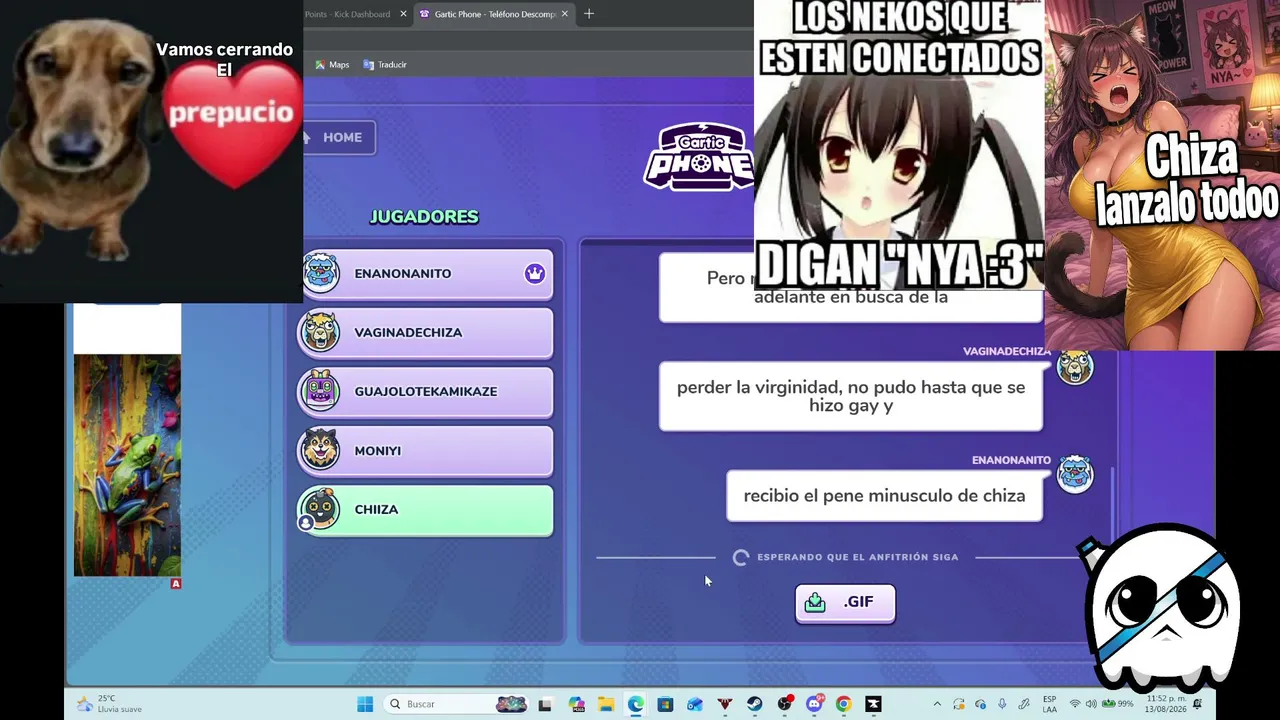Click the MONIYI player avatar
This screenshot has width=1280, height=720.
point(321,450)
